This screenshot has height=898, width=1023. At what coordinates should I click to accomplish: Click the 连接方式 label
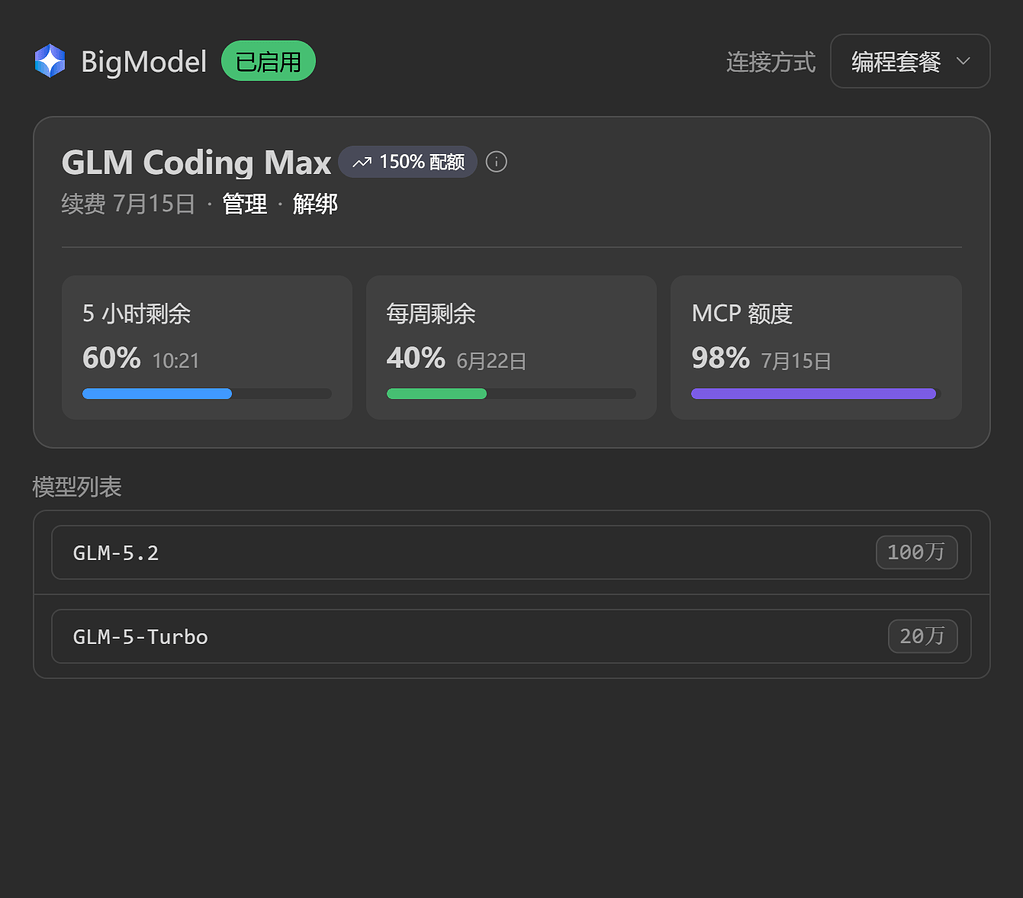pyautogui.click(x=771, y=62)
